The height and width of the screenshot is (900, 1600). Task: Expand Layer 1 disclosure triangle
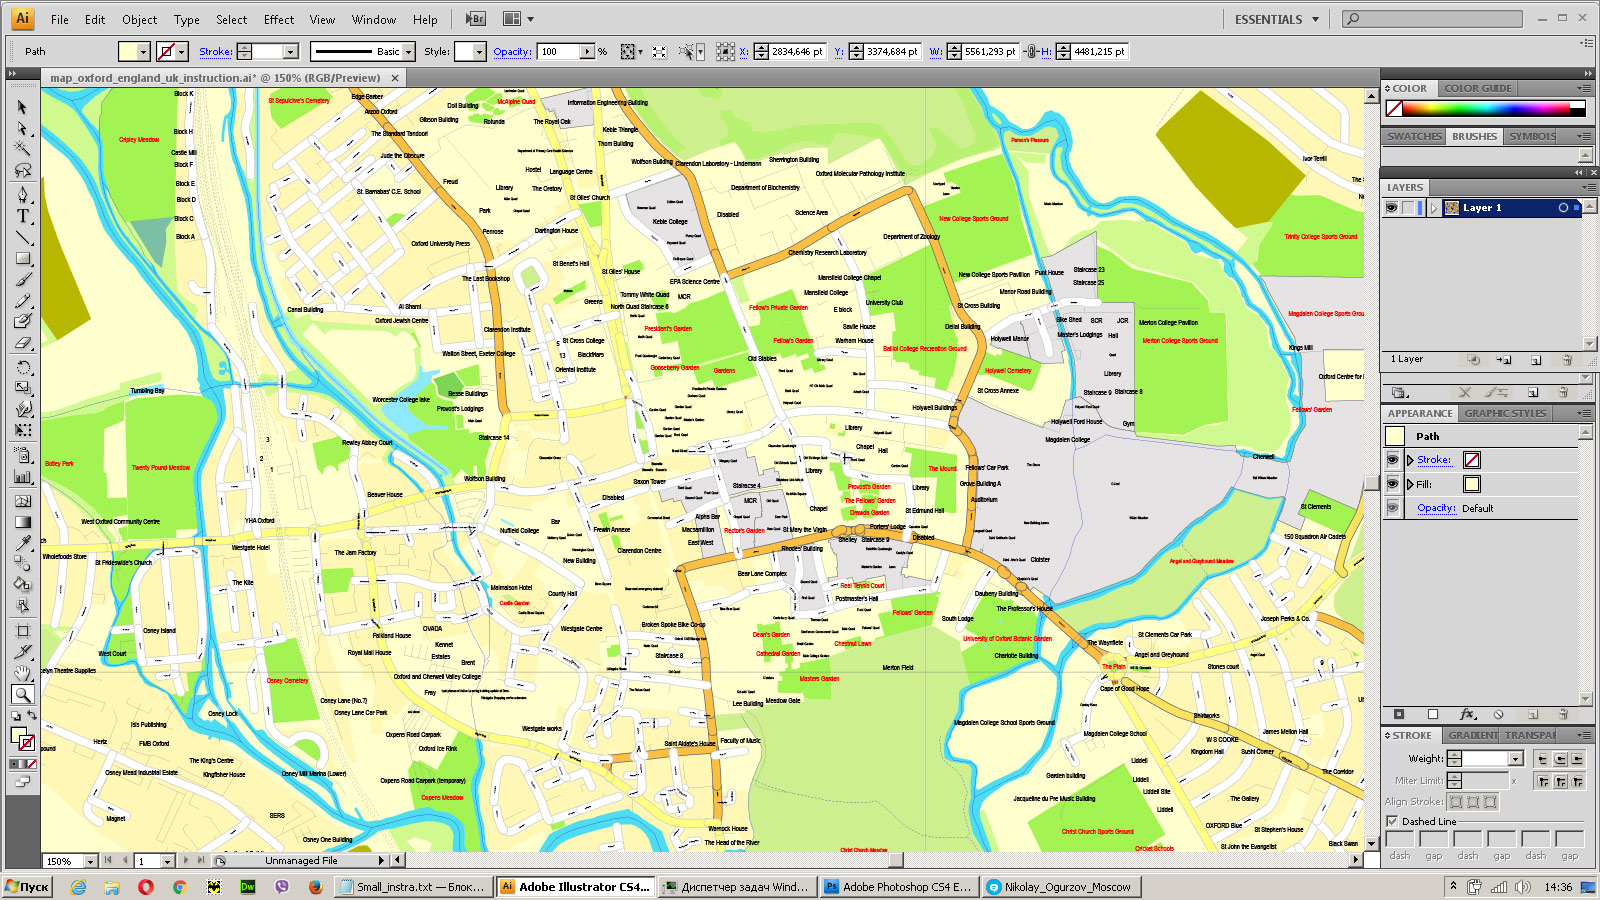point(1434,208)
